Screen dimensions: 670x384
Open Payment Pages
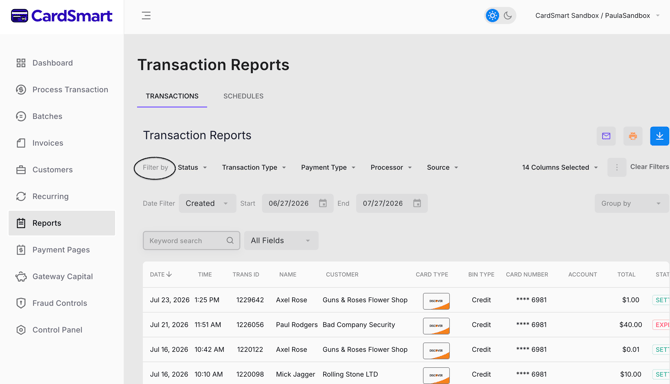tap(62, 250)
